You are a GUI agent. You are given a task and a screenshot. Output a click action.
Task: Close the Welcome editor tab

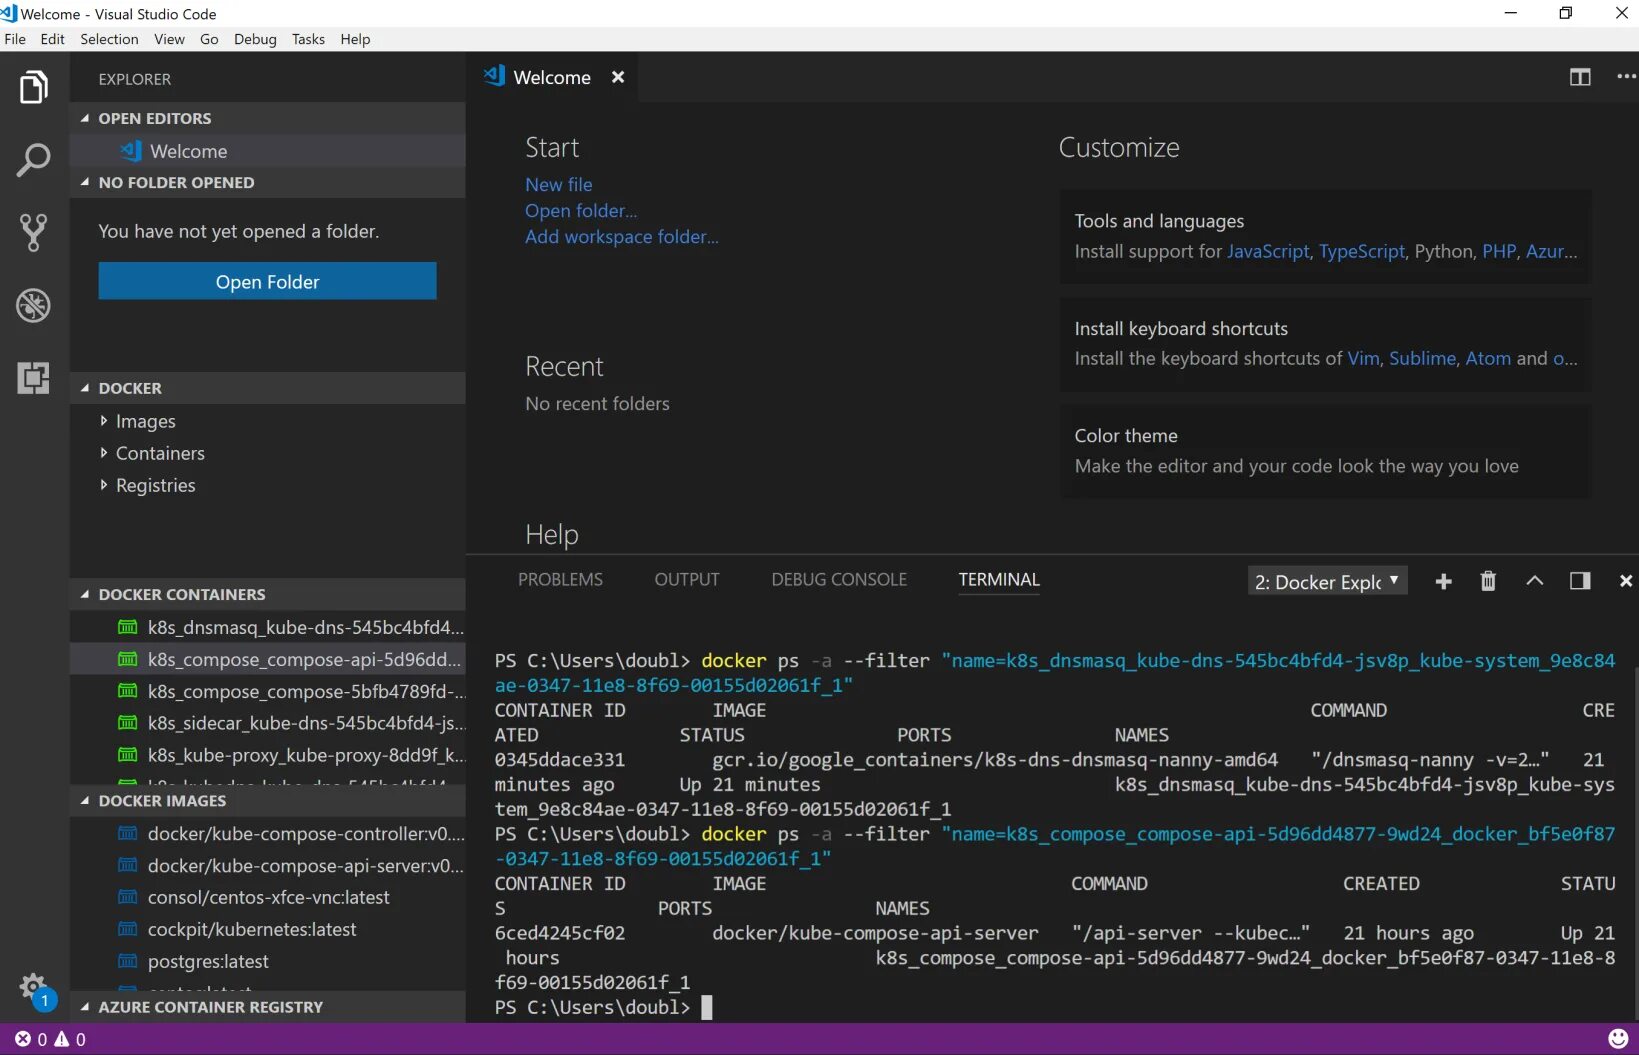pyautogui.click(x=618, y=77)
